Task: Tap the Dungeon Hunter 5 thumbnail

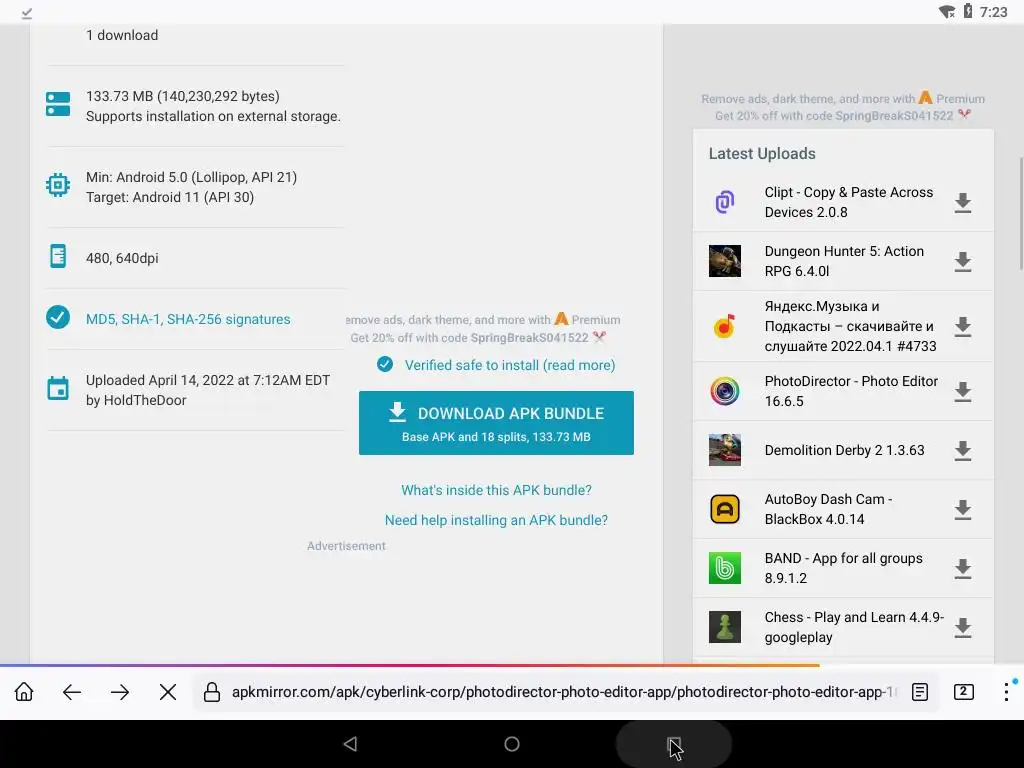Action: tap(725, 261)
